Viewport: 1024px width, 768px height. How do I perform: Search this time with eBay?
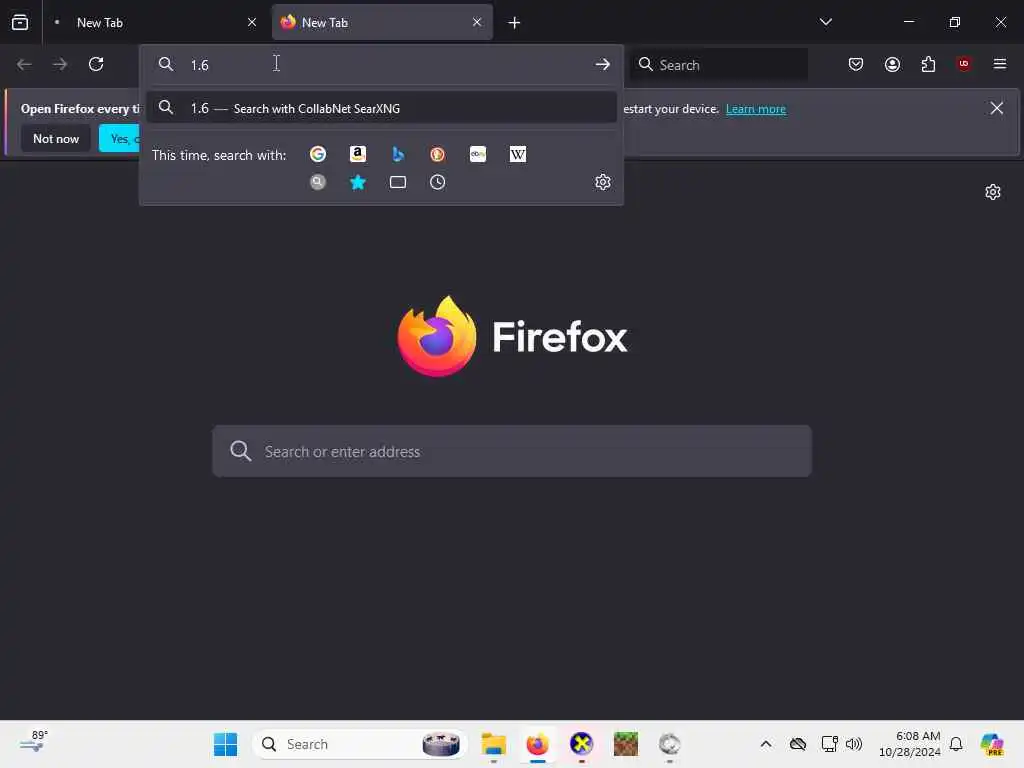[478, 154]
